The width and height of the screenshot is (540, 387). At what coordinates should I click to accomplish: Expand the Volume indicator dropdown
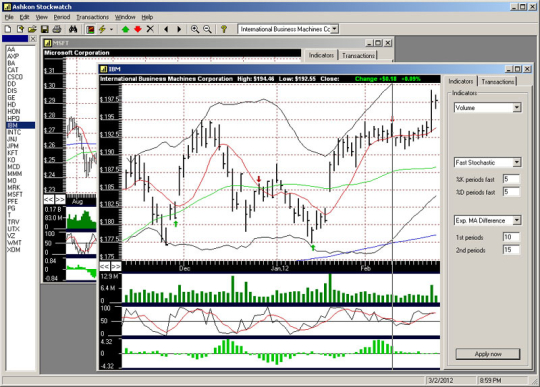tap(517, 107)
